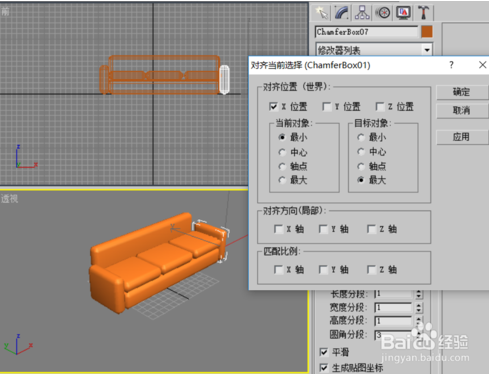489x374 pixels.
Task: Click the 透视 viewport label
Action: [10, 199]
